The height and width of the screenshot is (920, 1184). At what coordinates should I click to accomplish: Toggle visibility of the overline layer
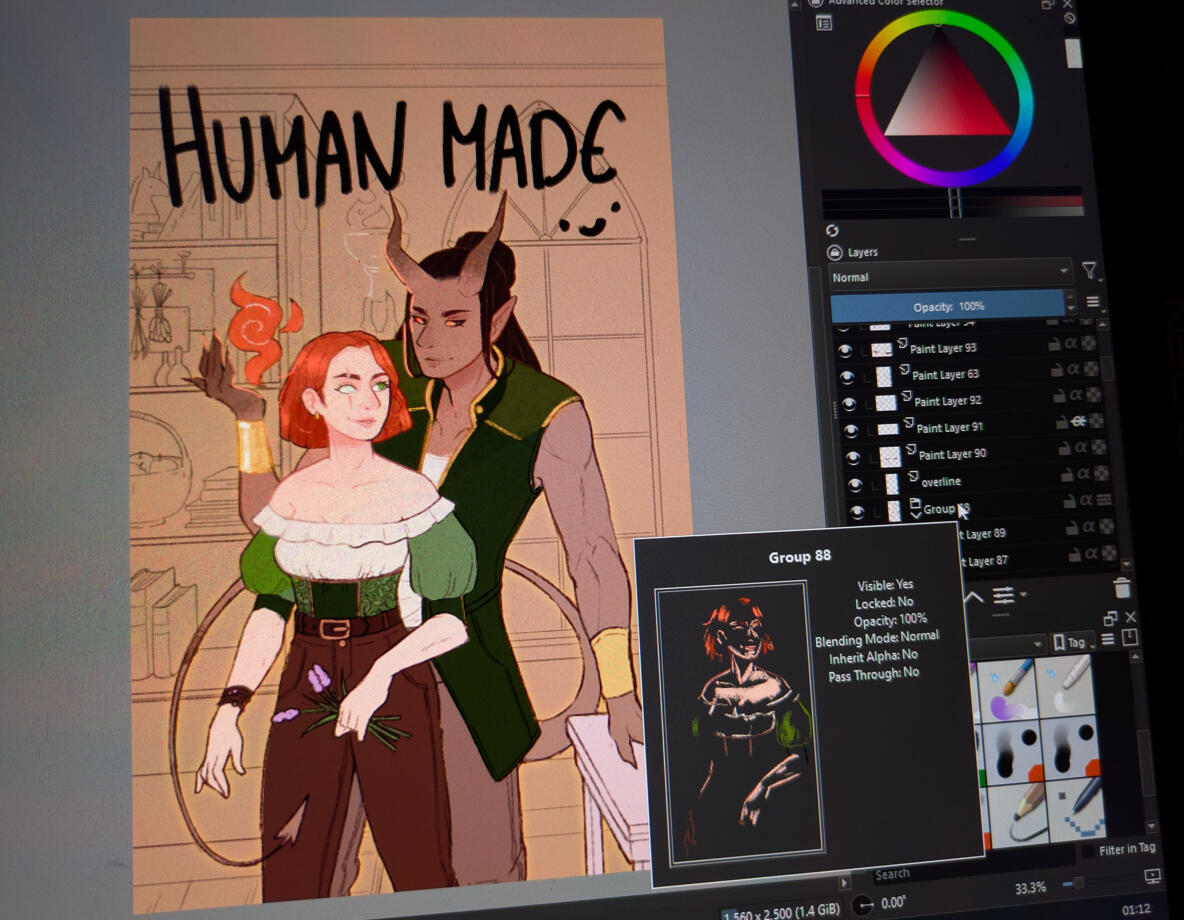tap(855, 484)
